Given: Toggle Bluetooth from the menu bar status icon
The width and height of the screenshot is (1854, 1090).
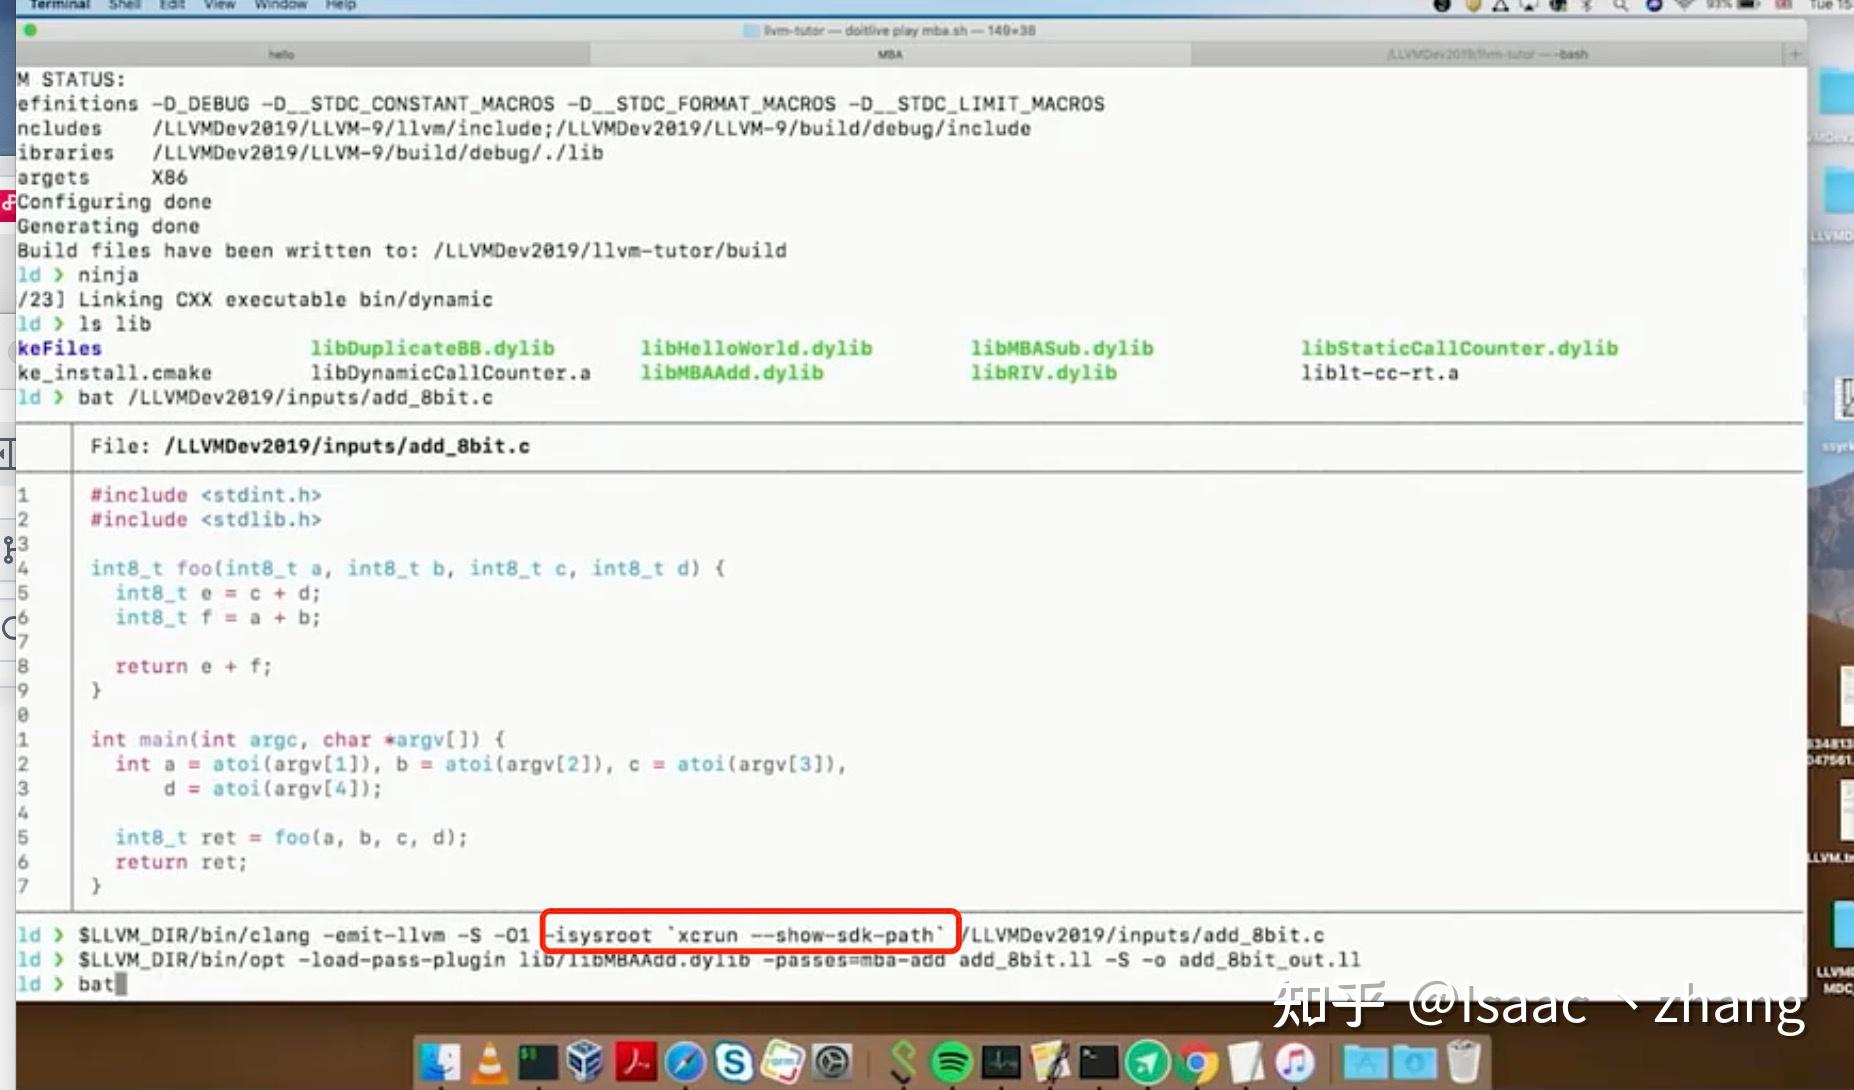Looking at the screenshot, I should (1586, 5).
